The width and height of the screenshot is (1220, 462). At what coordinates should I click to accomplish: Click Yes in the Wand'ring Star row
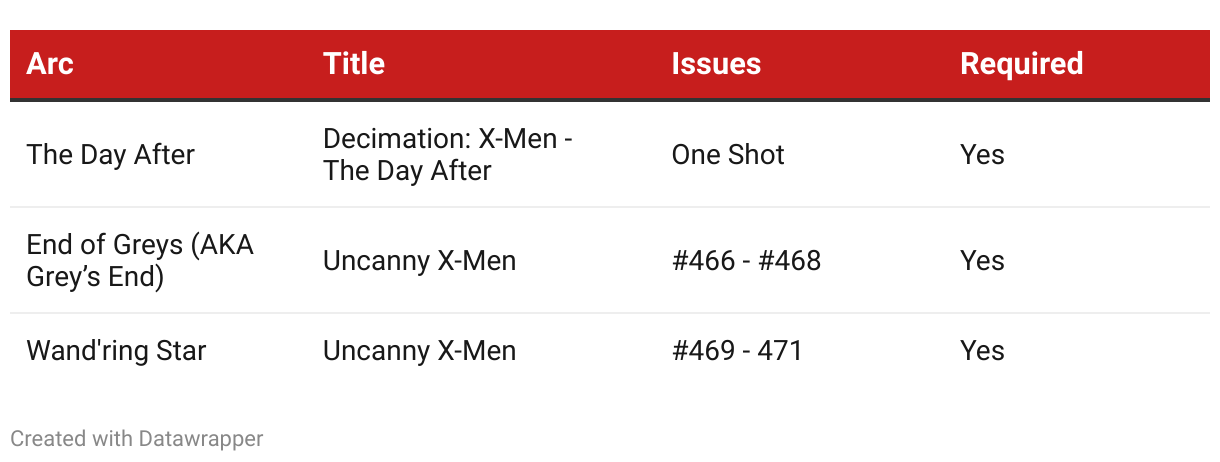click(982, 351)
